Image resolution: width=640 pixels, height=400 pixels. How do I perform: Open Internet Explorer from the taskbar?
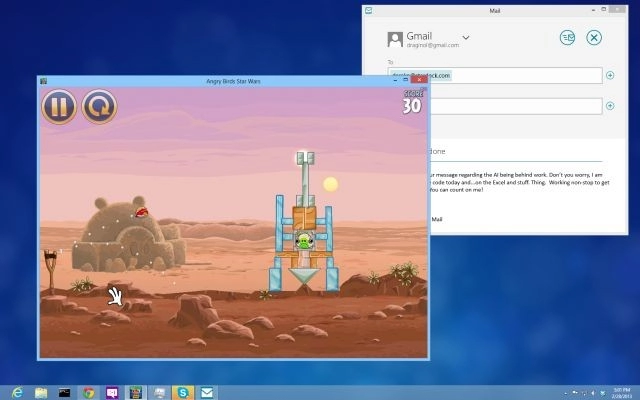(x=17, y=393)
